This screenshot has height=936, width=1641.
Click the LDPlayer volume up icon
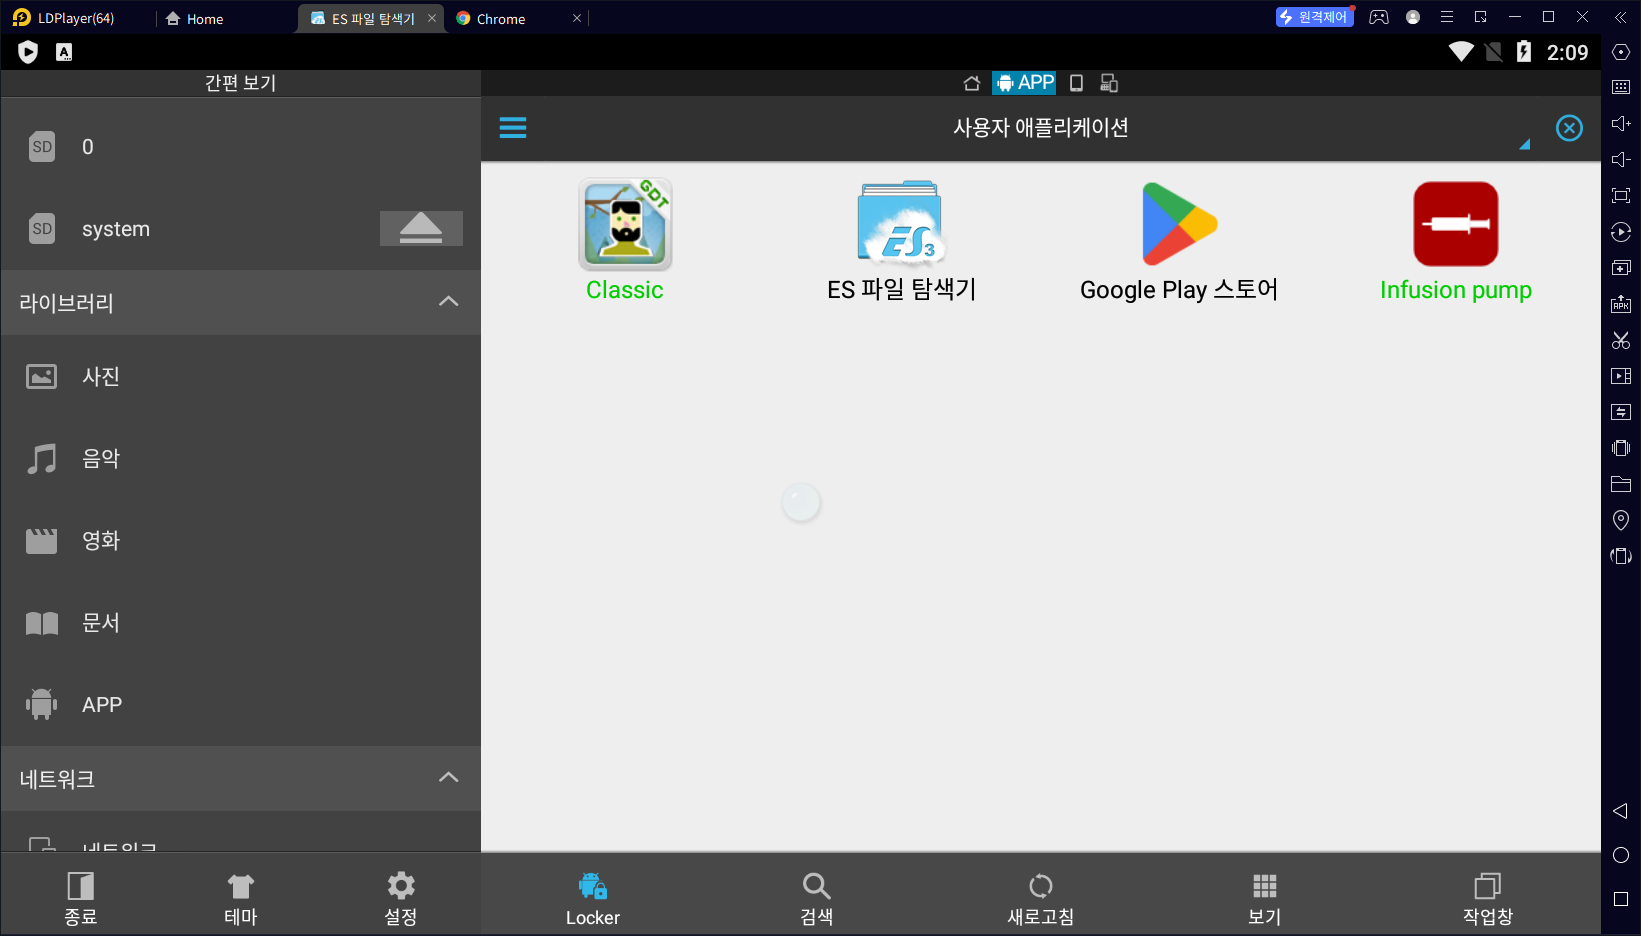click(x=1621, y=124)
